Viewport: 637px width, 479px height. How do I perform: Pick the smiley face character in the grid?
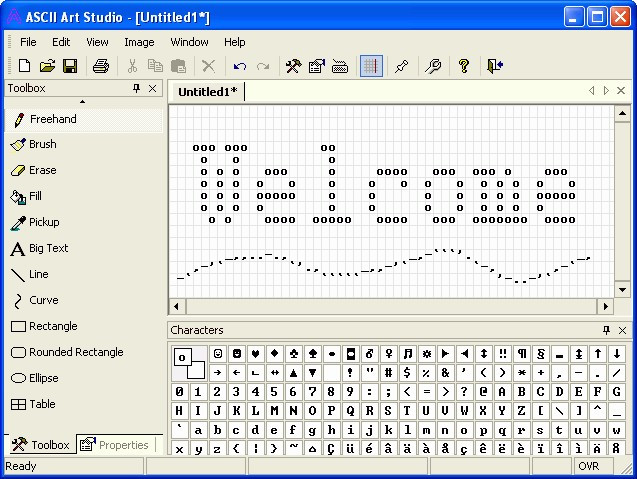(x=217, y=354)
